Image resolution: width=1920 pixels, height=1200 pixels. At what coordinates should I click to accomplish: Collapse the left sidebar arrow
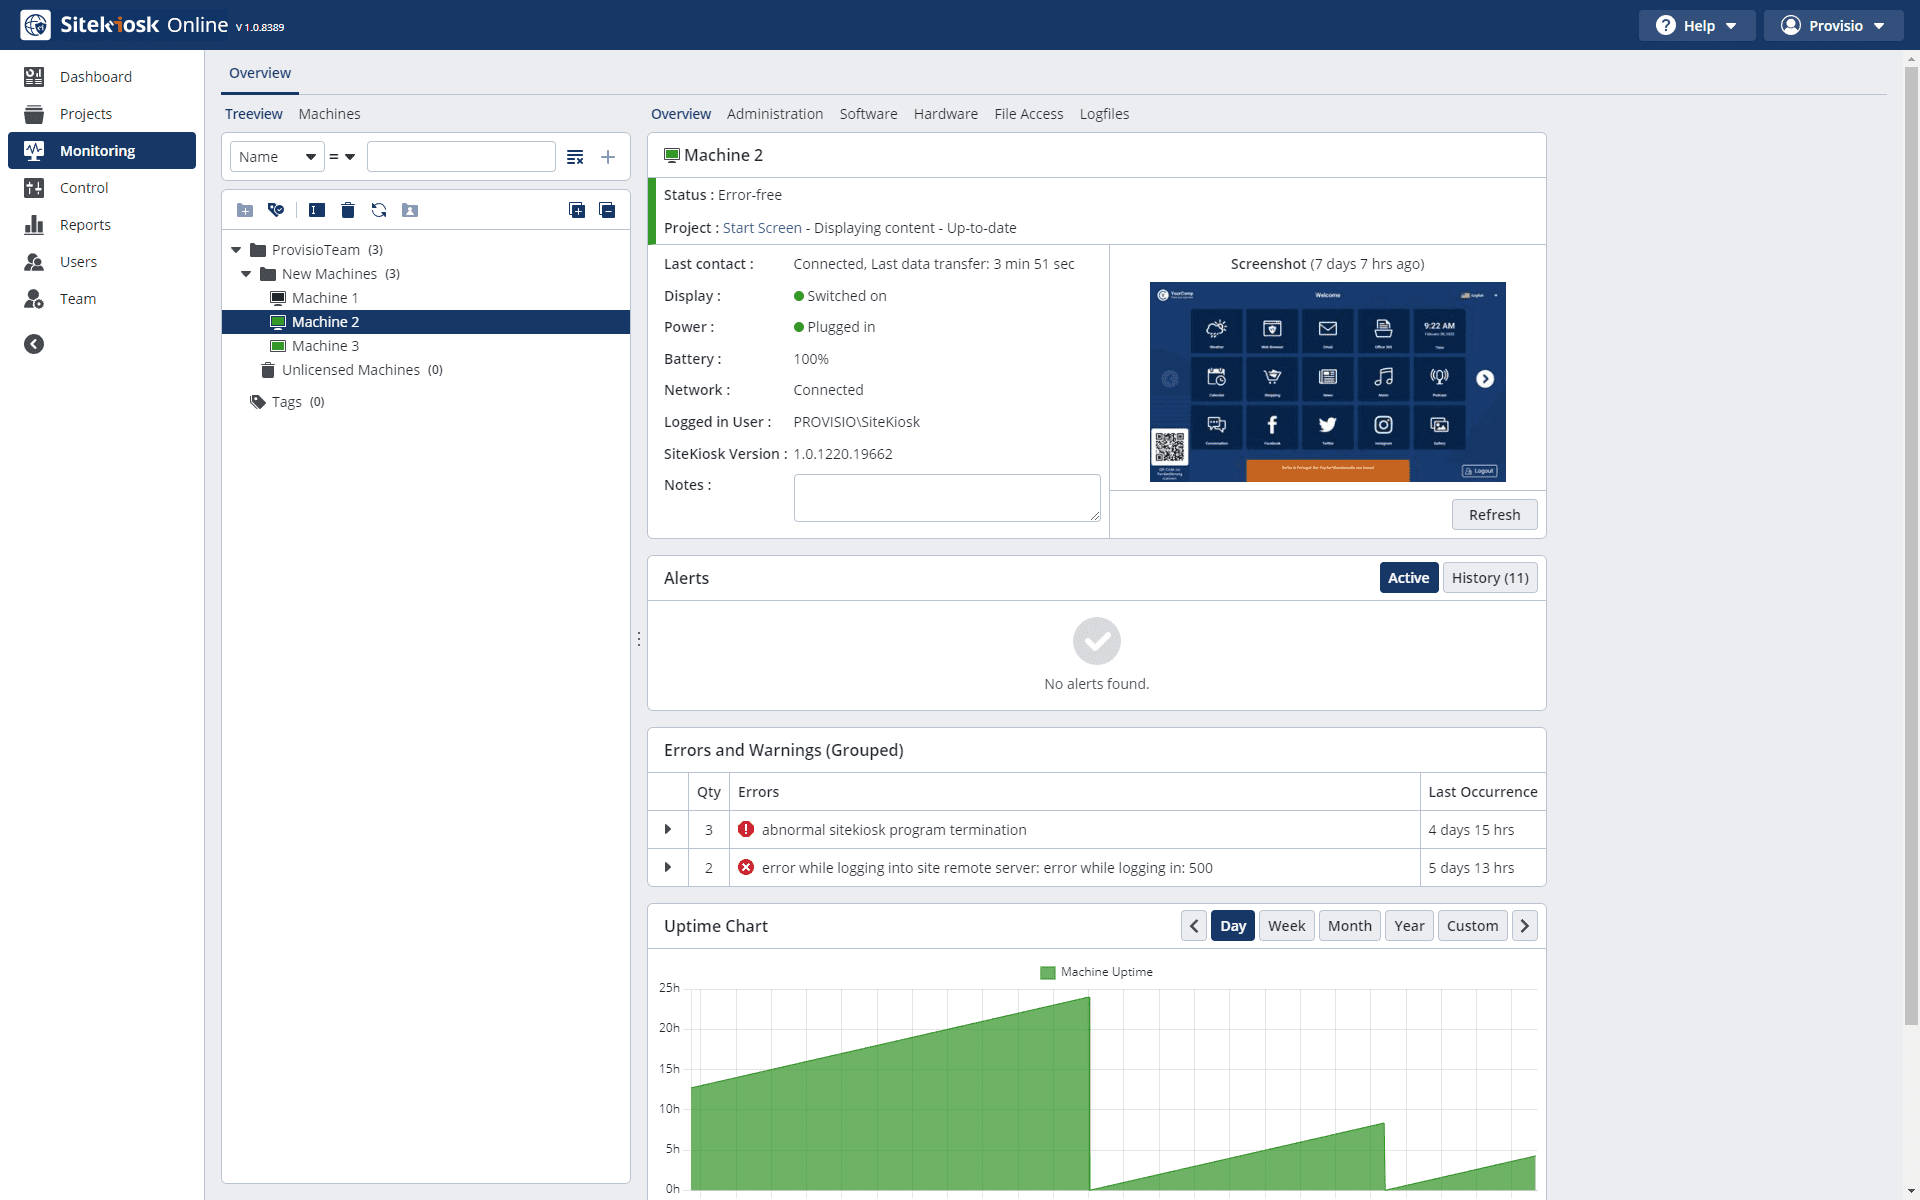(x=34, y=344)
